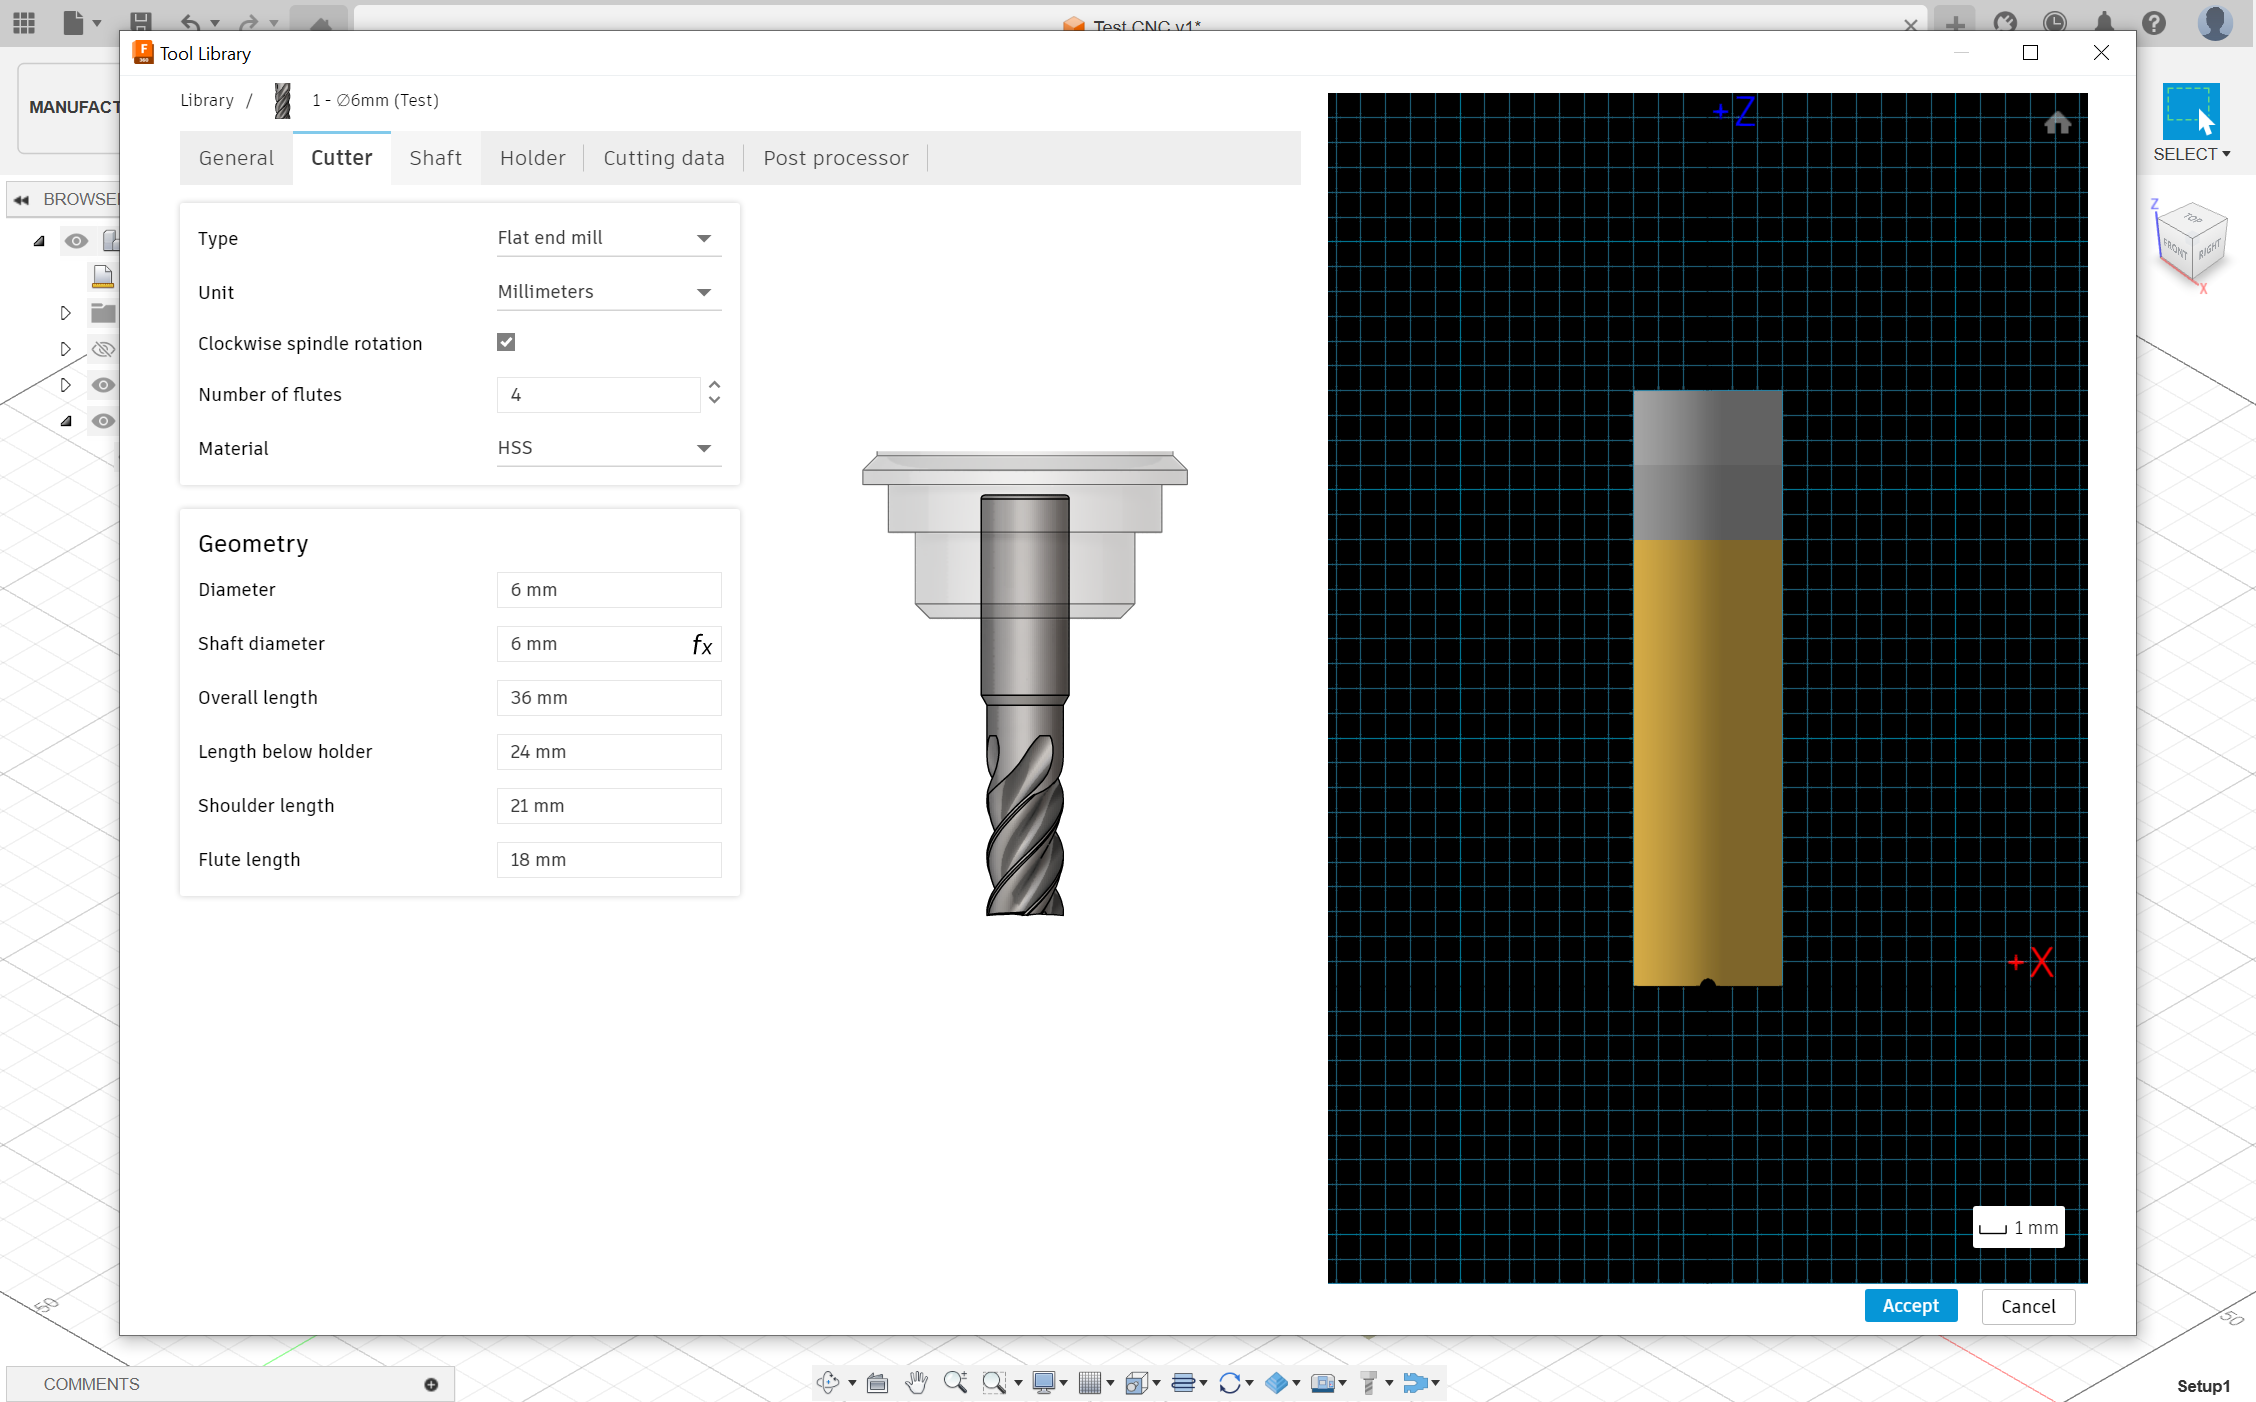Switch to the Shaft tab

[x=433, y=157]
